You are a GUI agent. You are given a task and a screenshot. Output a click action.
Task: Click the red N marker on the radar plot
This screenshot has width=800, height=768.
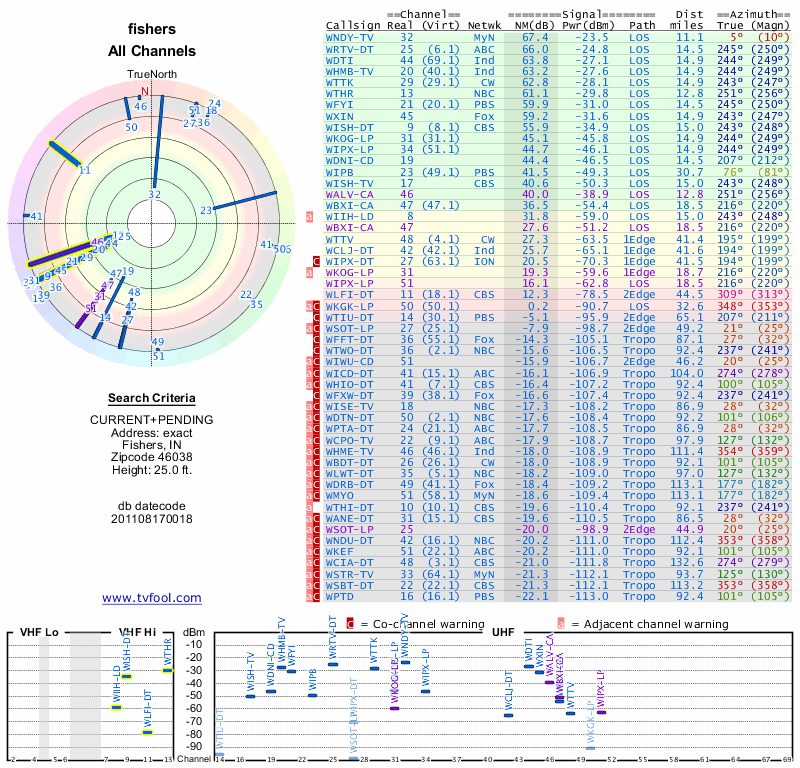[x=145, y=91]
